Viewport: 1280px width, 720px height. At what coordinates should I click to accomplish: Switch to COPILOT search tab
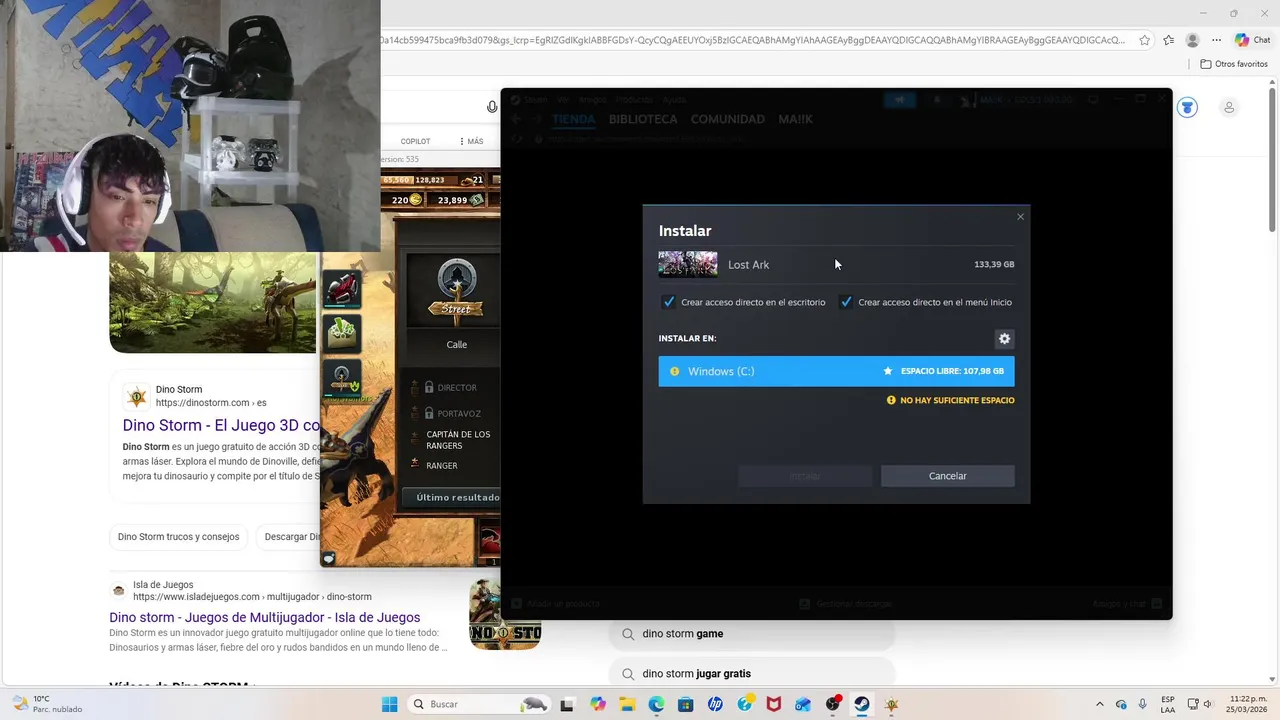point(415,142)
